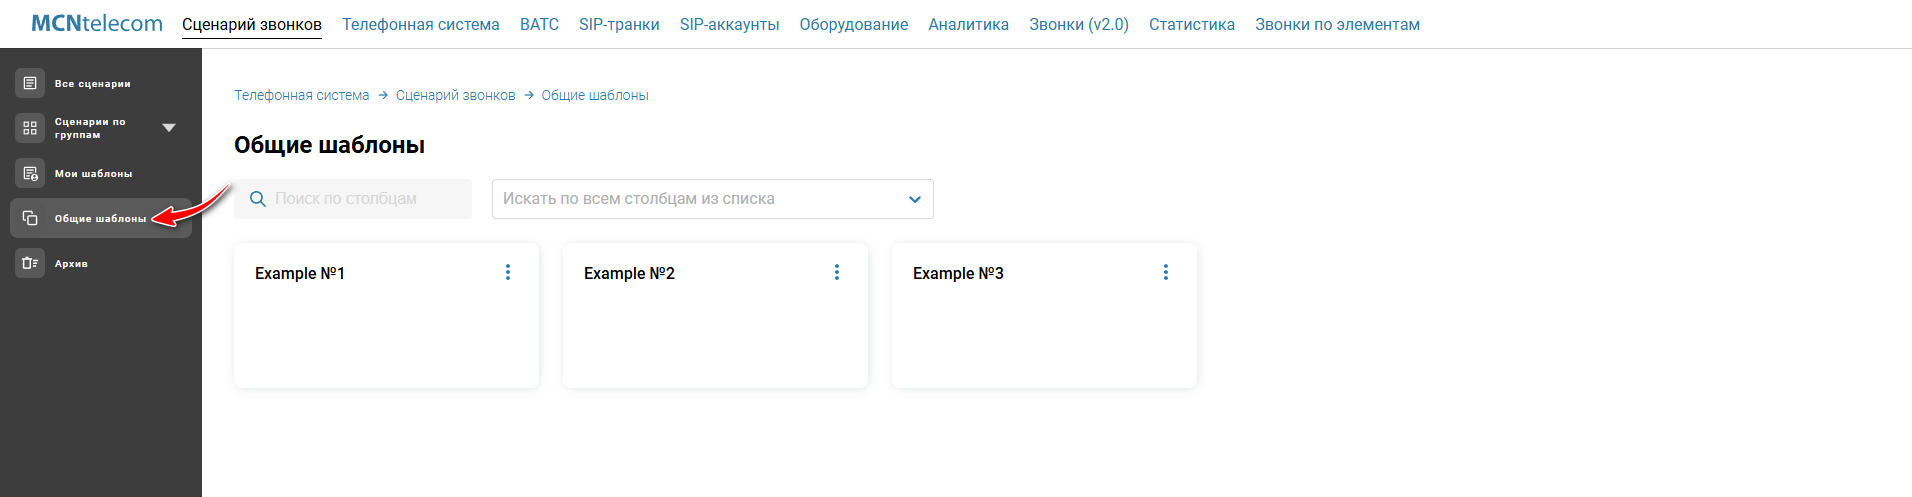Click the Сценарий звонков breadcrumb link

pyautogui.click(x=456, y=95)
